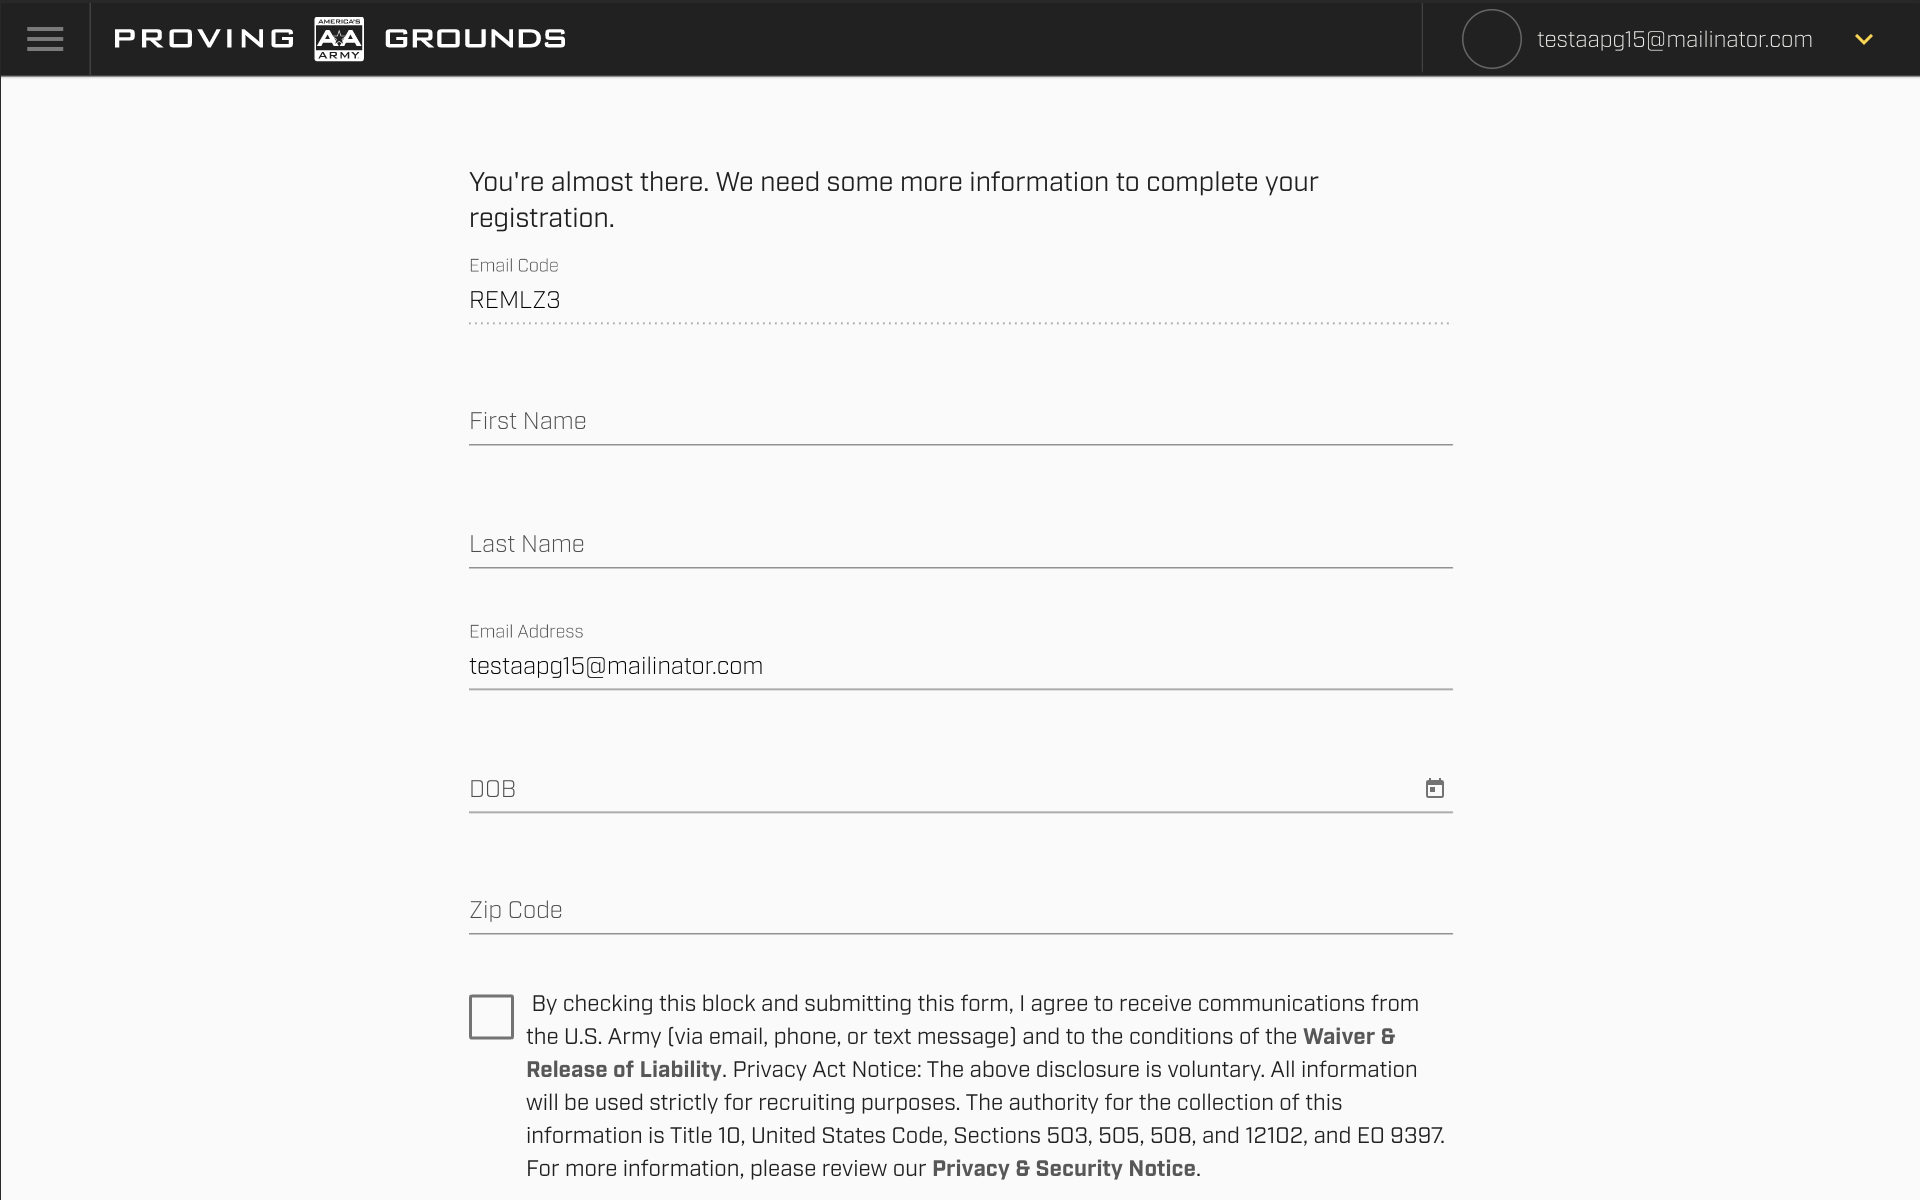Open the DOB calendar picker icon

(1434, 788)
